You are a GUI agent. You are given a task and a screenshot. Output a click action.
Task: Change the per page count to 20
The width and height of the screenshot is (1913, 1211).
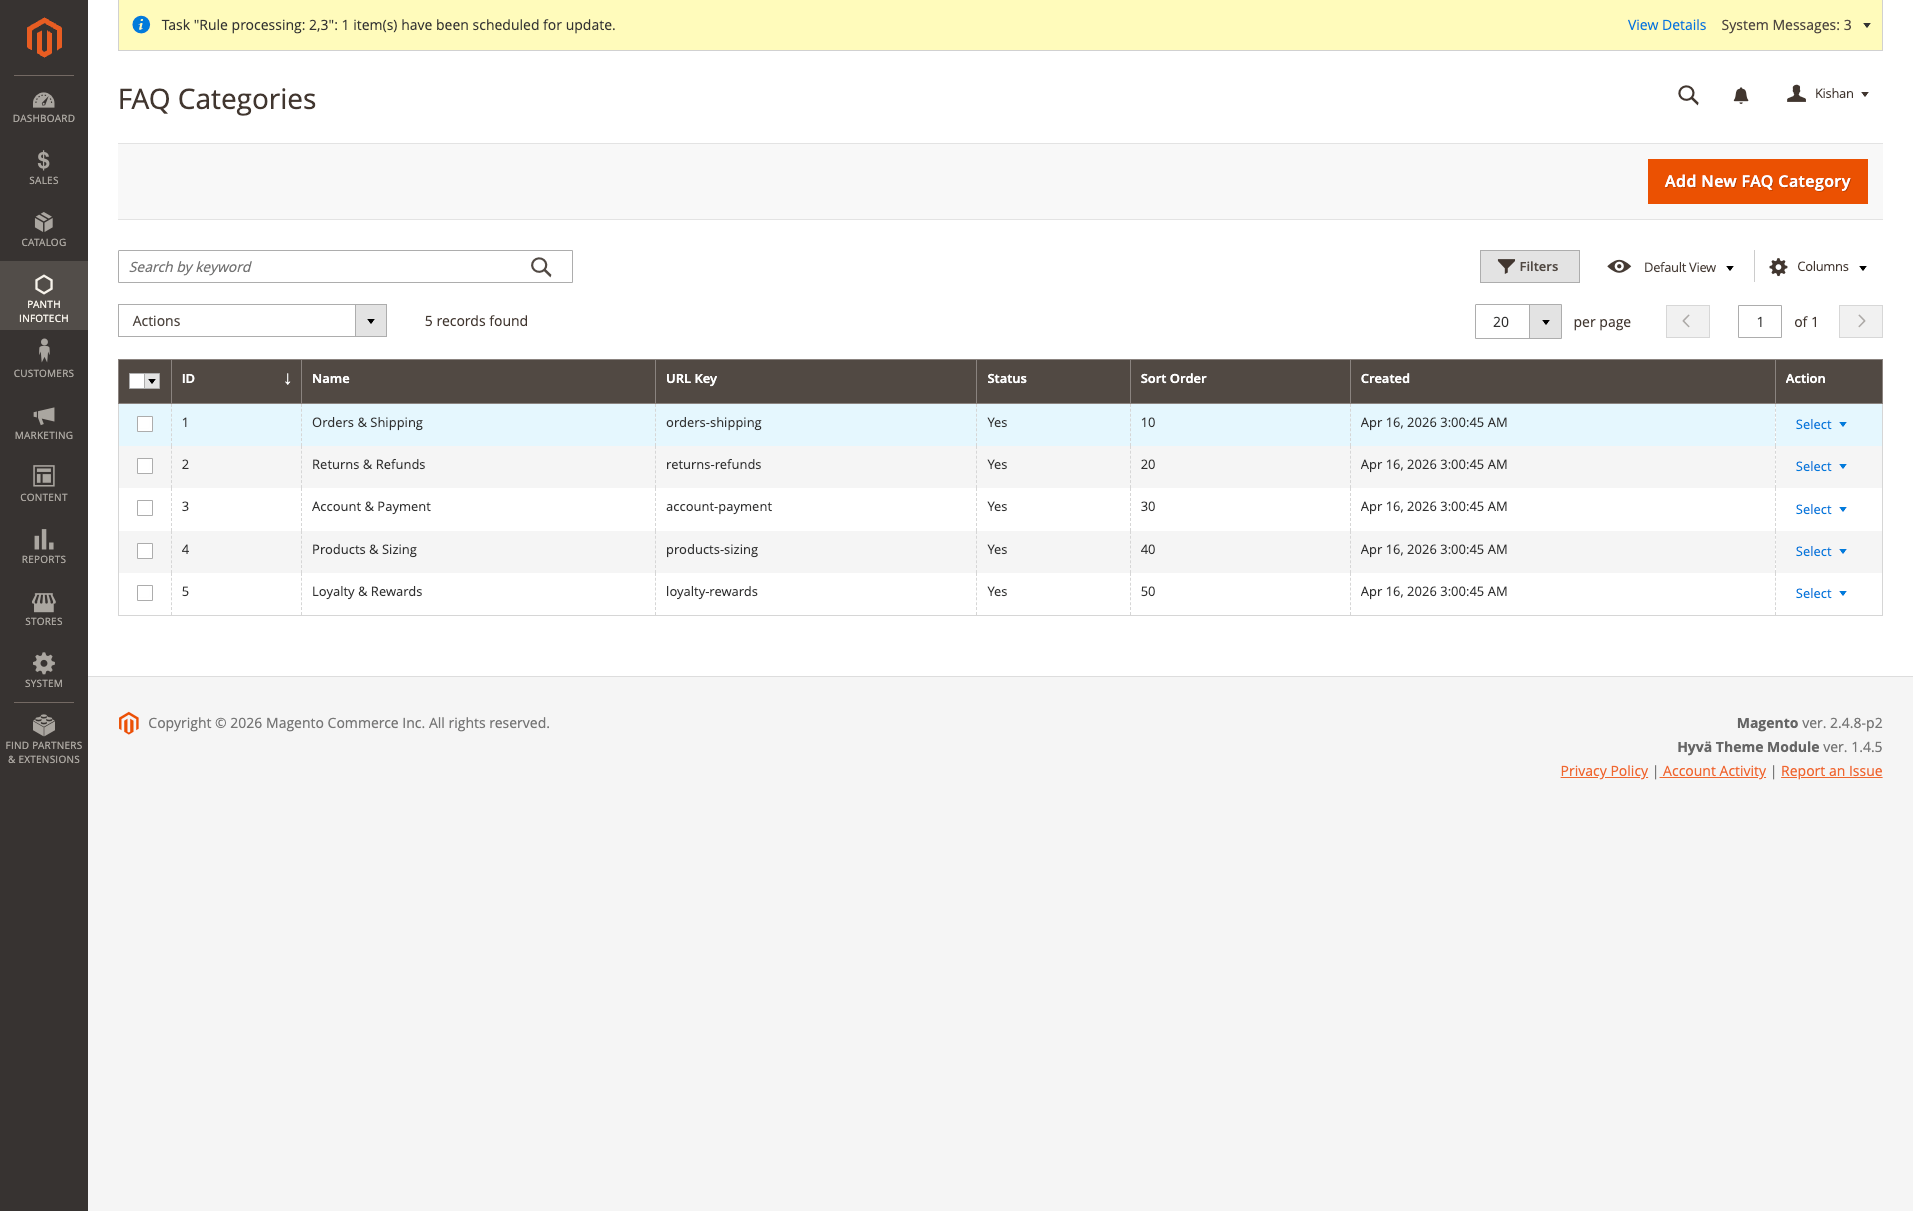click(1516, 321)
